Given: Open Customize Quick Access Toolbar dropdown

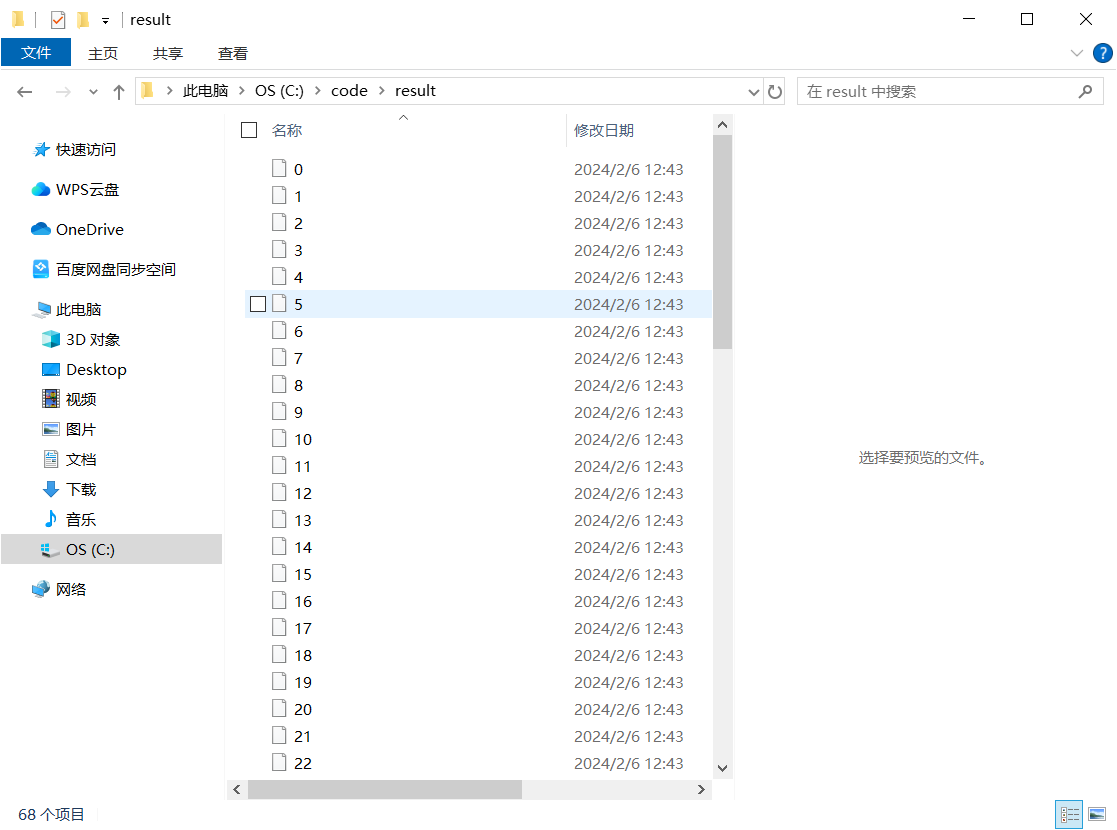Looking at the screenshot, I should coord(105,21).
